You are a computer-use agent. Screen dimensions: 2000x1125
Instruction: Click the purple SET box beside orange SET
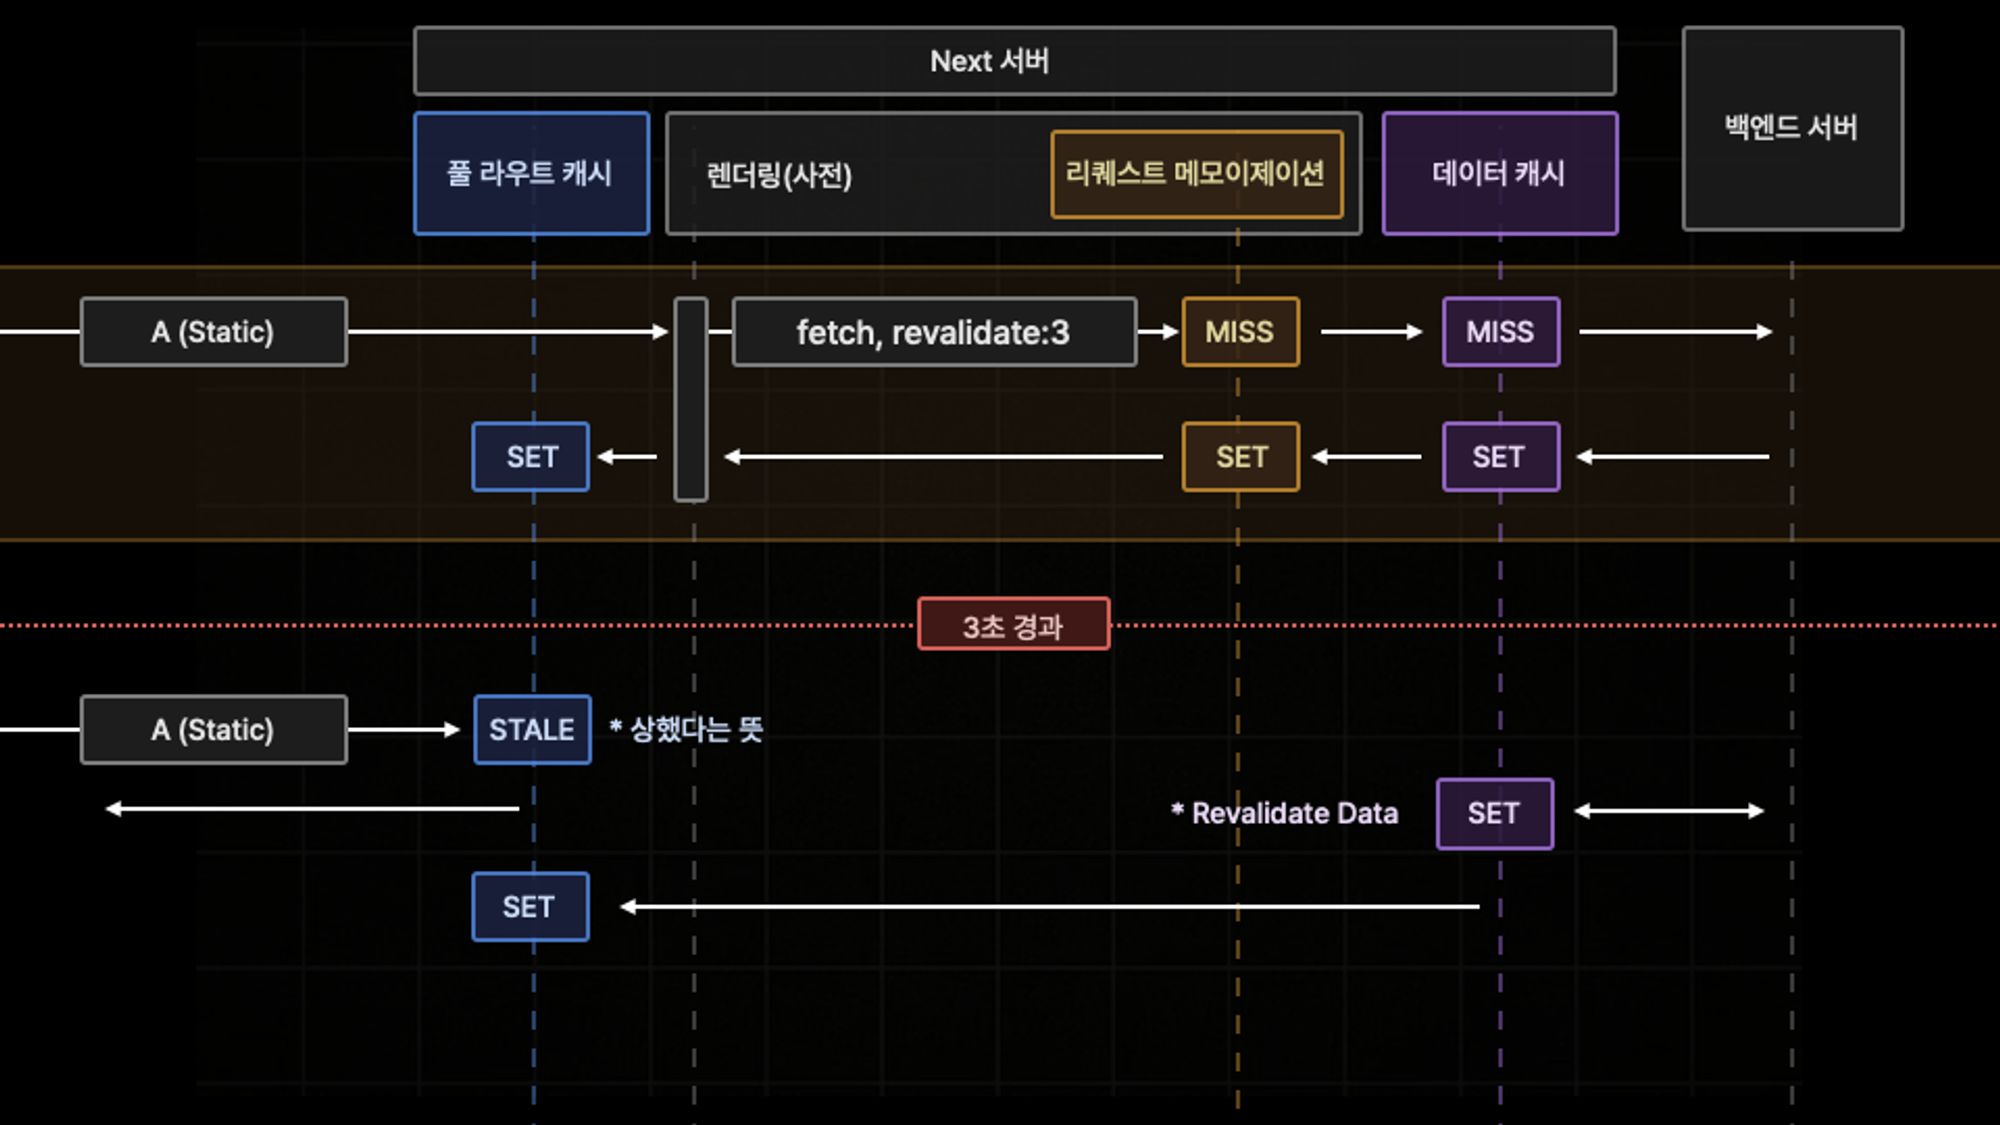pyautogui.click(x=1500, y=457)
